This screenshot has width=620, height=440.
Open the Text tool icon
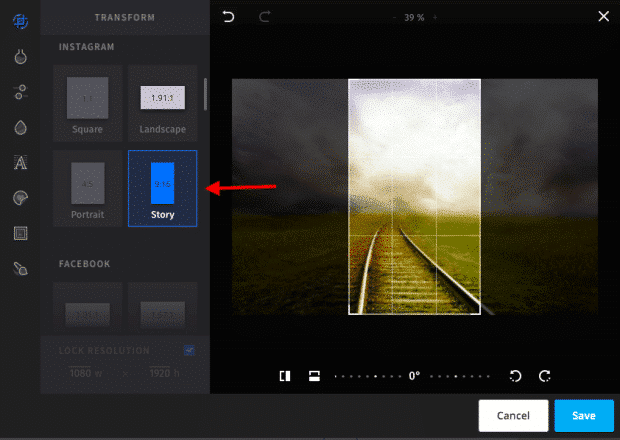pyautogui.click(x=21, y=162)
